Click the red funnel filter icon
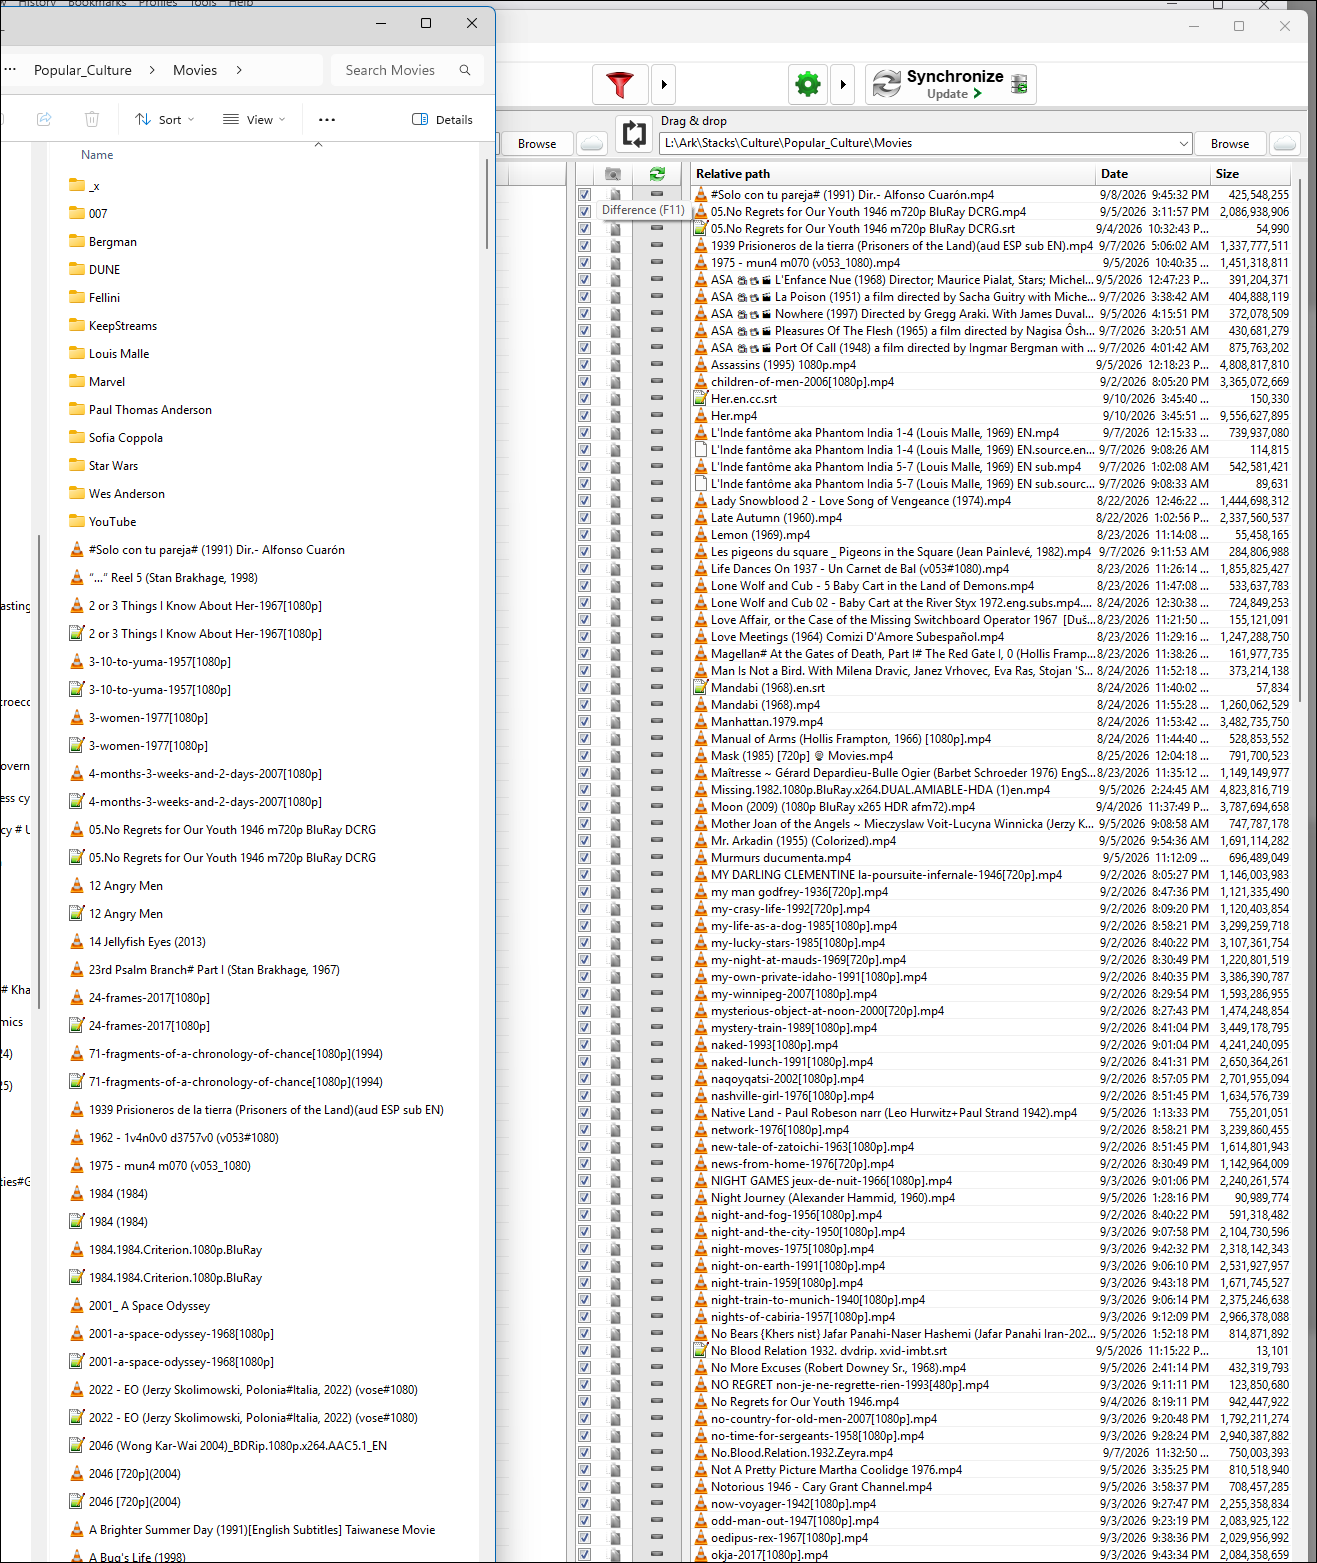 click(x=620, y=85)
